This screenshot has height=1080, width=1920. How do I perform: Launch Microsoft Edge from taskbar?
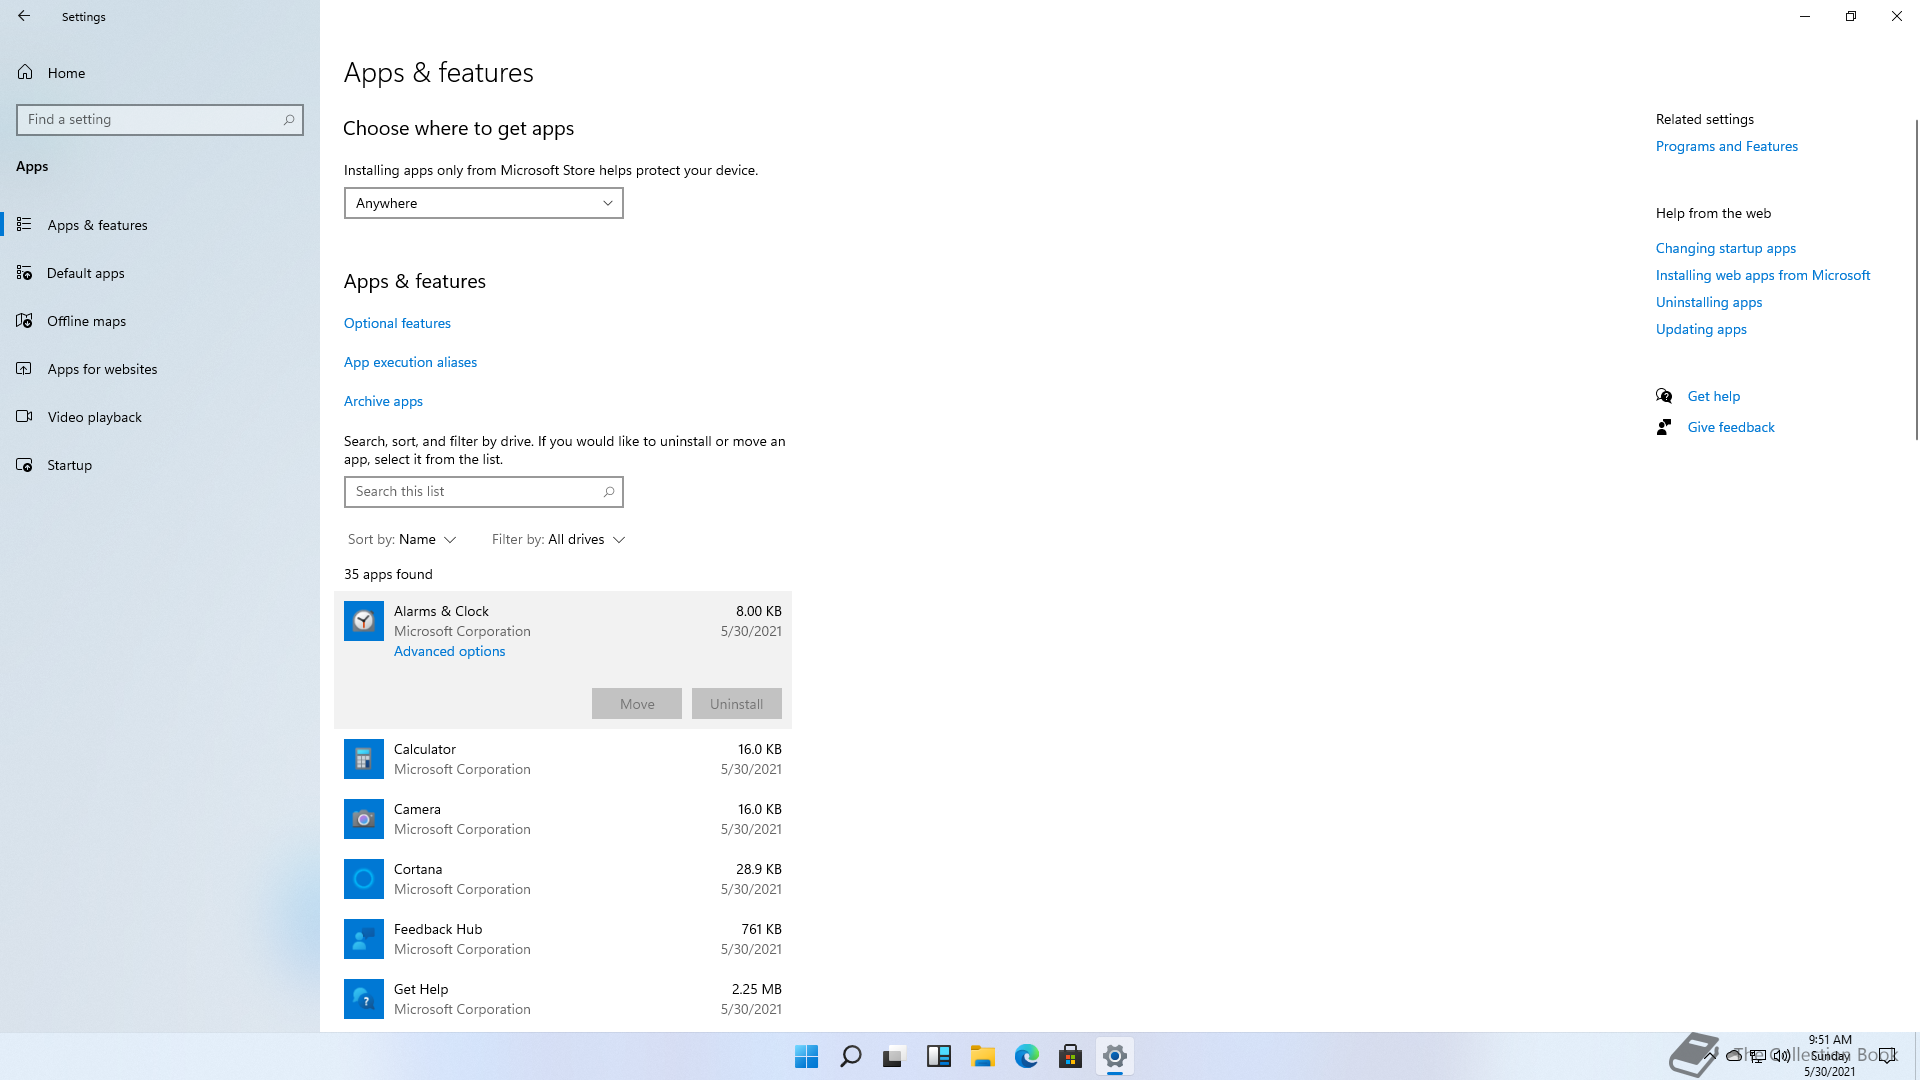click(1026, 1056)
